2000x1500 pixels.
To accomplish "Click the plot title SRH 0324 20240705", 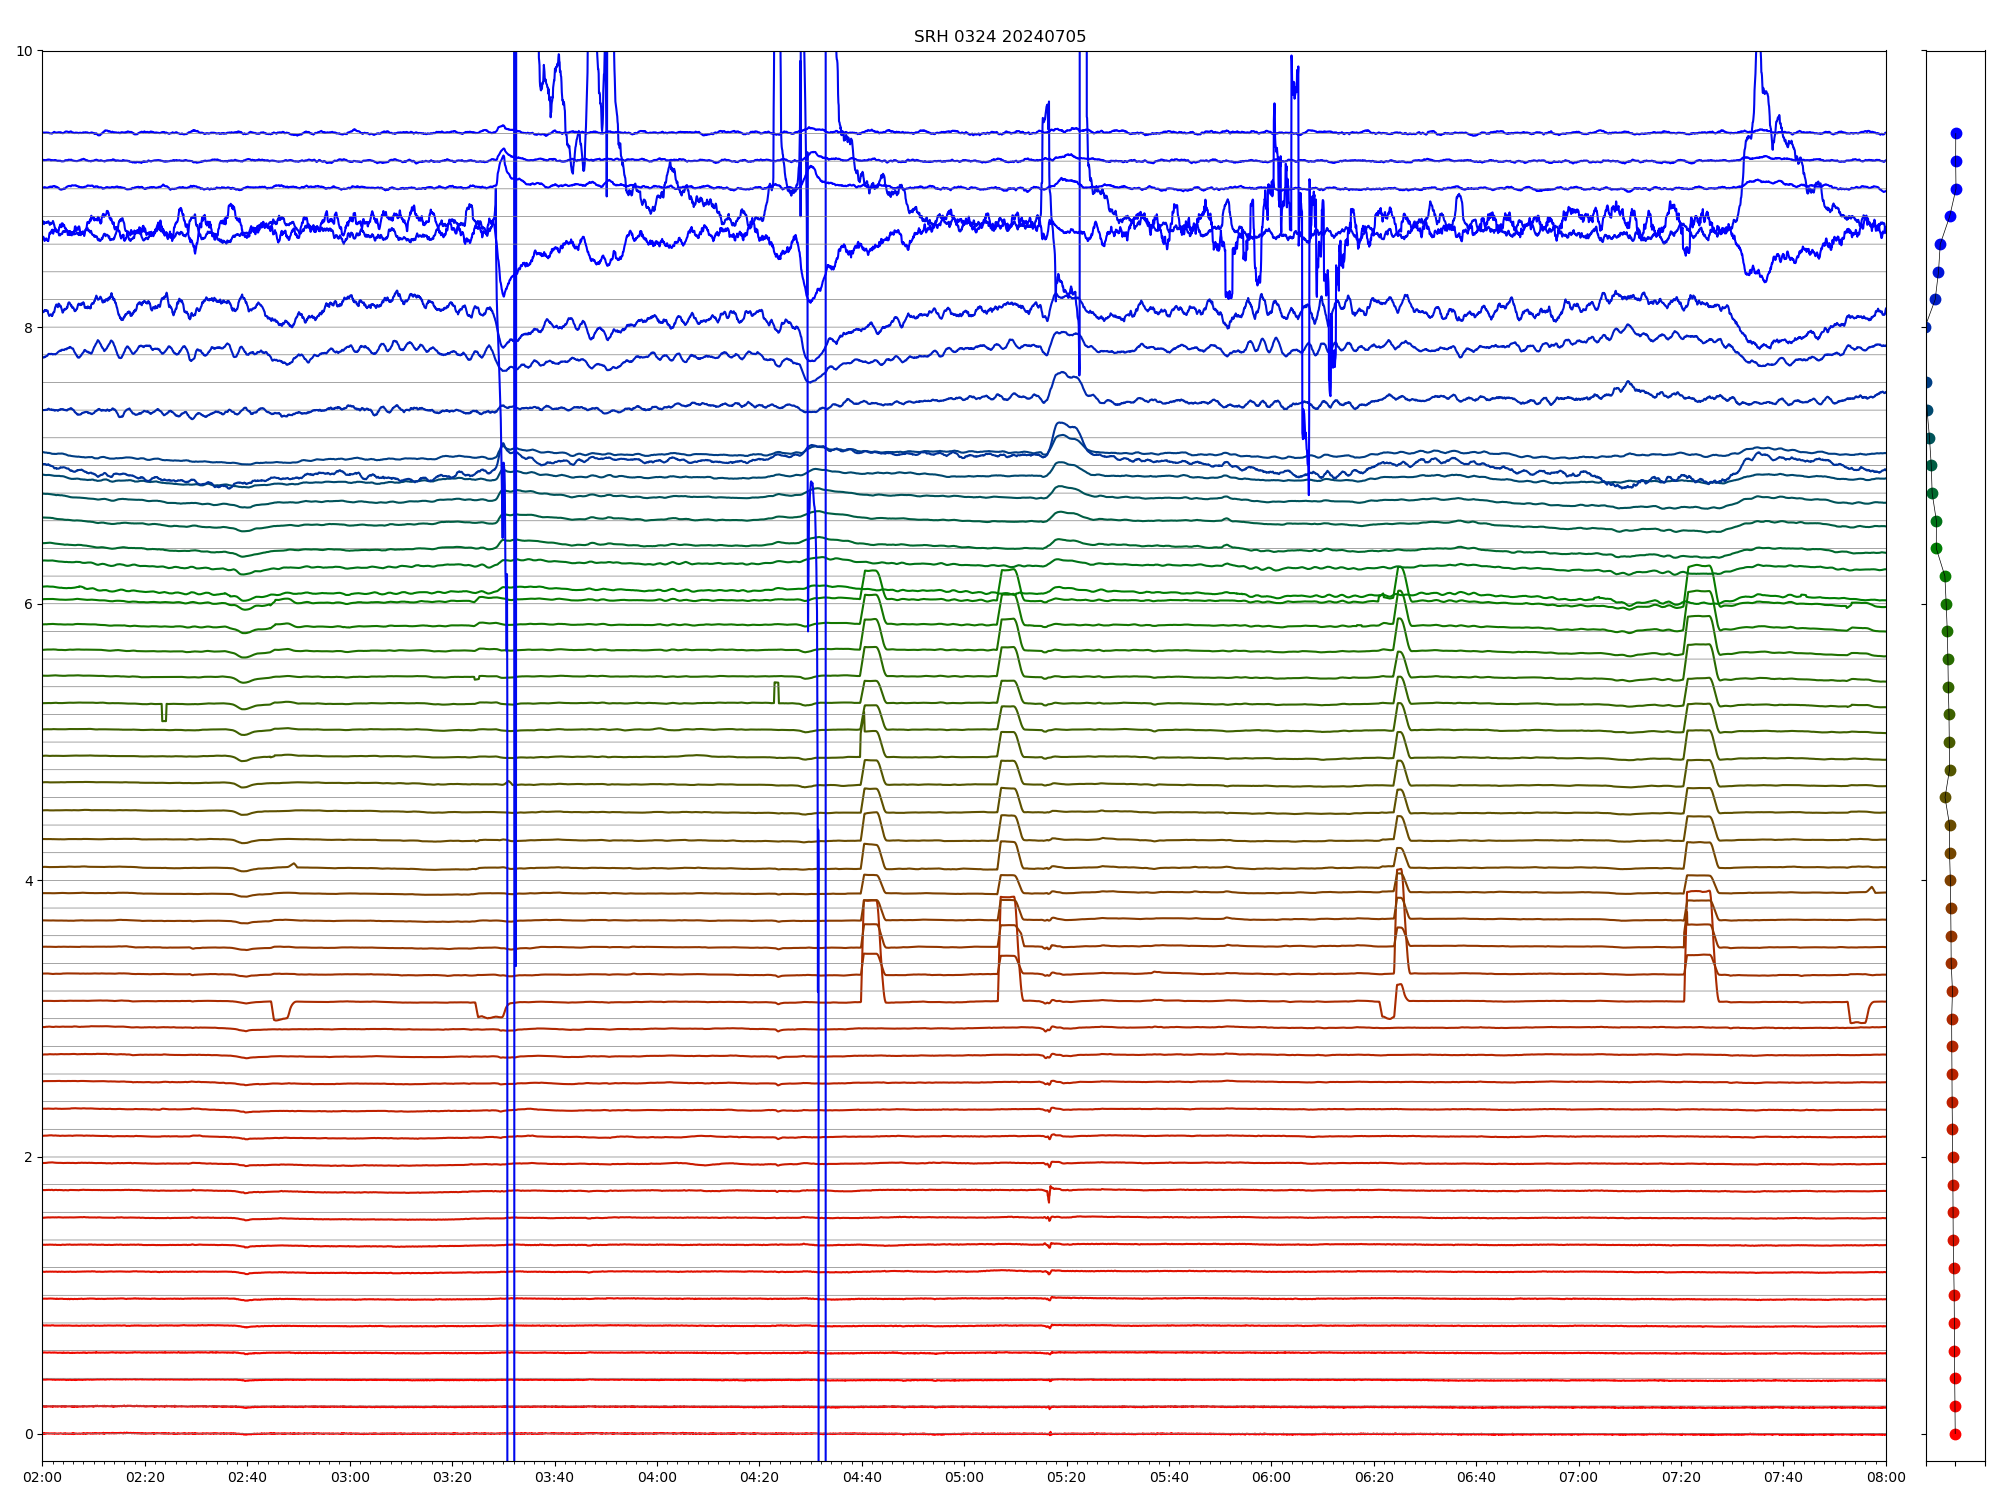I will [999, 37].
